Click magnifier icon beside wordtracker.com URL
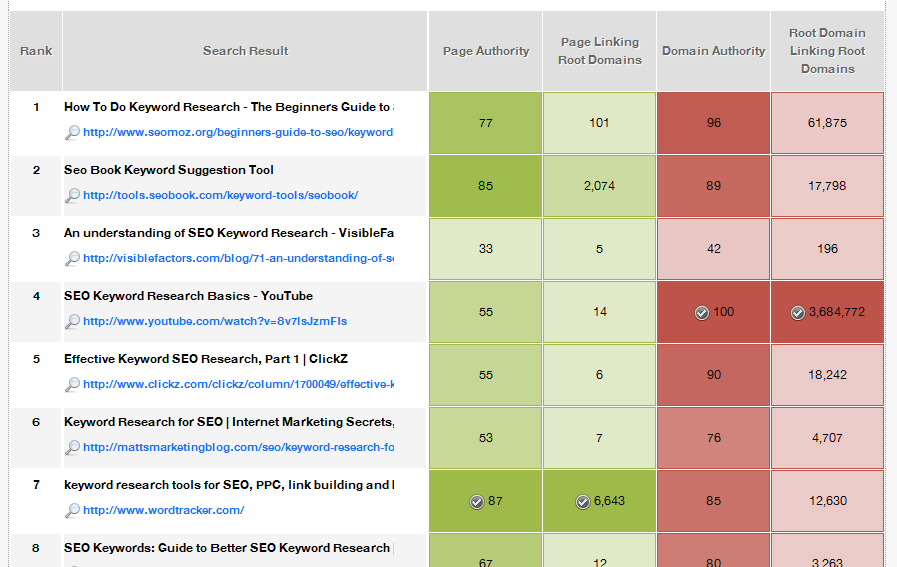Image resolution: width=897 pixels, height=567 pixels. point(72,510)
